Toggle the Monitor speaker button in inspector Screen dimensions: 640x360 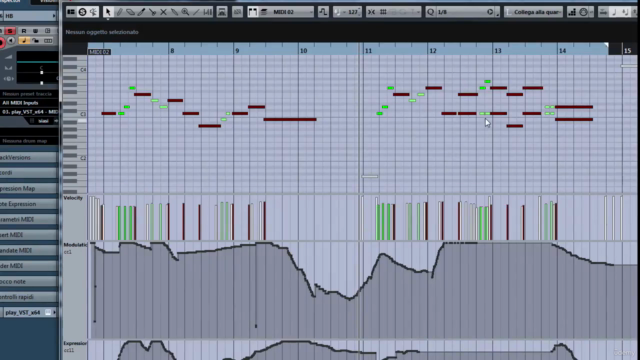click(x=11, y=41)
